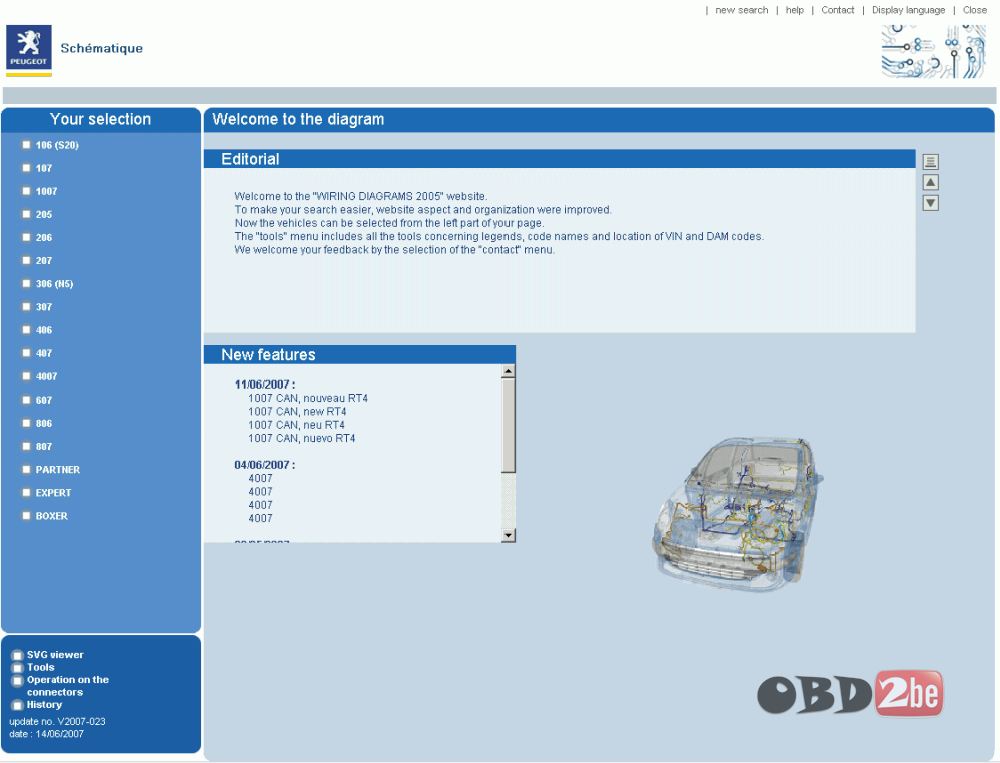Image resolution: width=1000 pixels, height=763 pixels.
Task: Tick the 406 checkbox
Action: [26, 330]
